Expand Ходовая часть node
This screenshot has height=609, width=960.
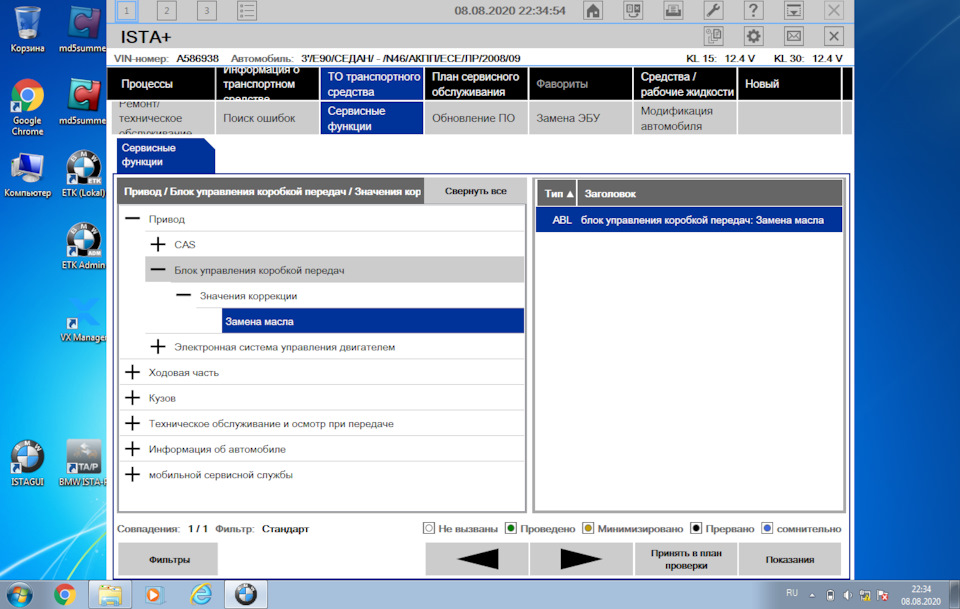[132, 372]
